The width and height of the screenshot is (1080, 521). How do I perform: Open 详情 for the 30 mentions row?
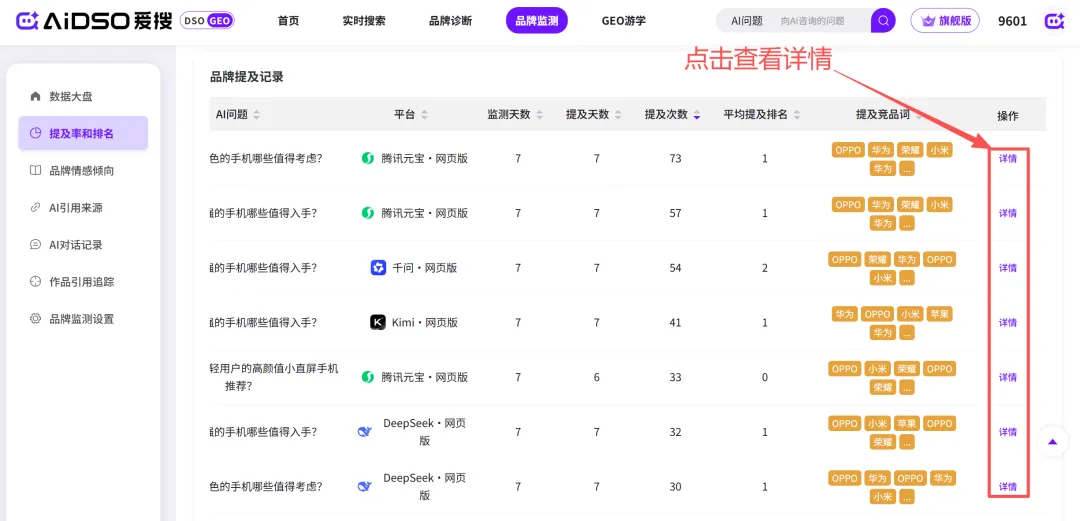pos(1008,487)
